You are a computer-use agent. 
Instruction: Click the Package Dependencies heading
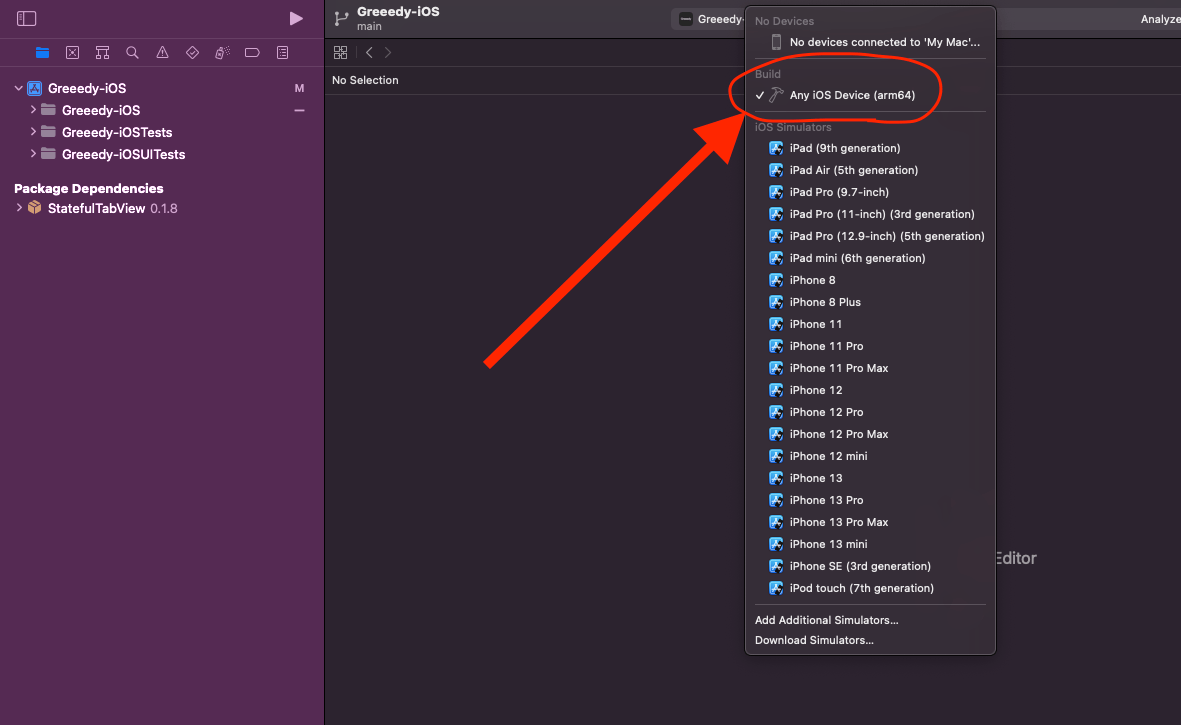click(x=89, y=188)
